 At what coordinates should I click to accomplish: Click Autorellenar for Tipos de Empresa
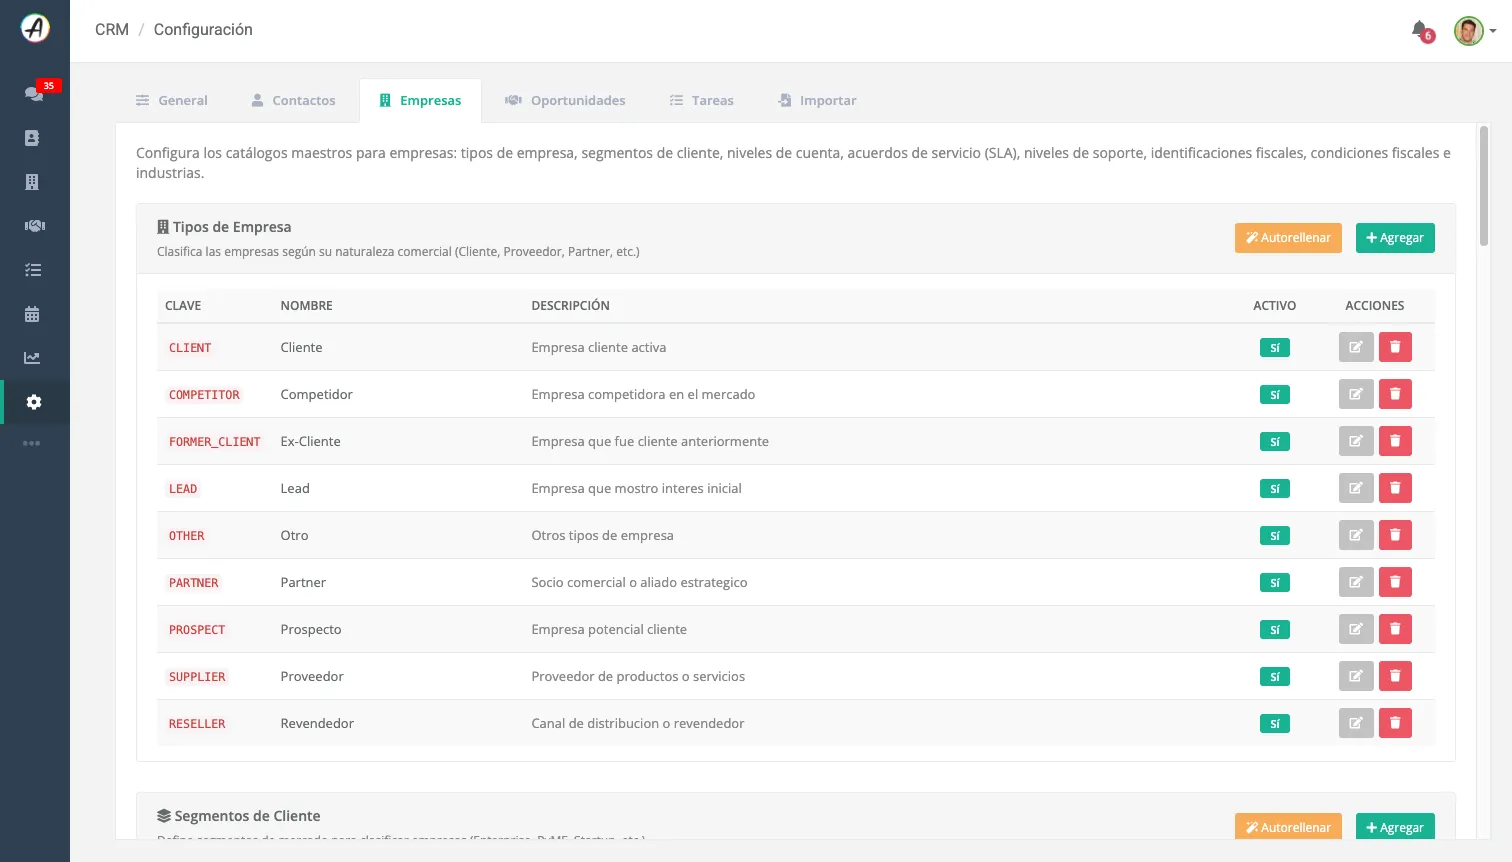[x=1288, y=238]
